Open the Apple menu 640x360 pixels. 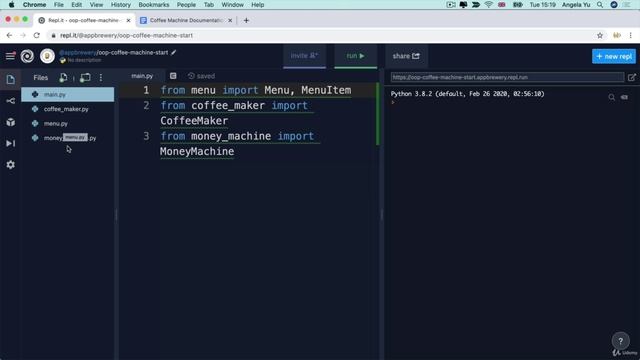point(11,4)
